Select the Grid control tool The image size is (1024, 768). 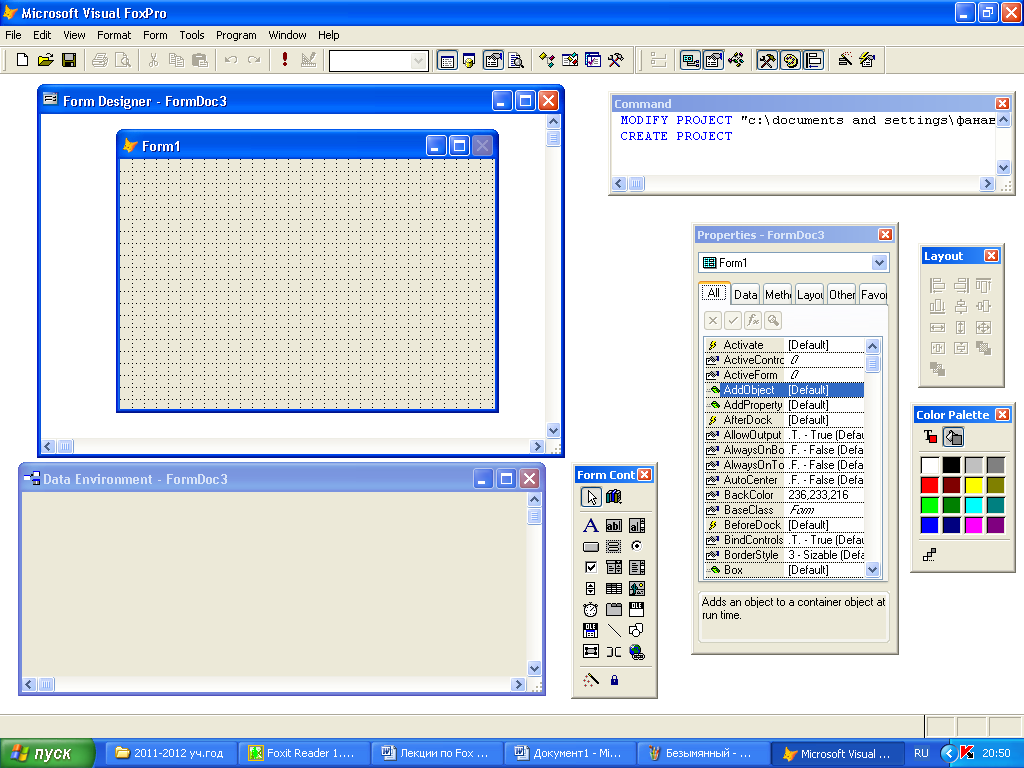coord(614,588)
